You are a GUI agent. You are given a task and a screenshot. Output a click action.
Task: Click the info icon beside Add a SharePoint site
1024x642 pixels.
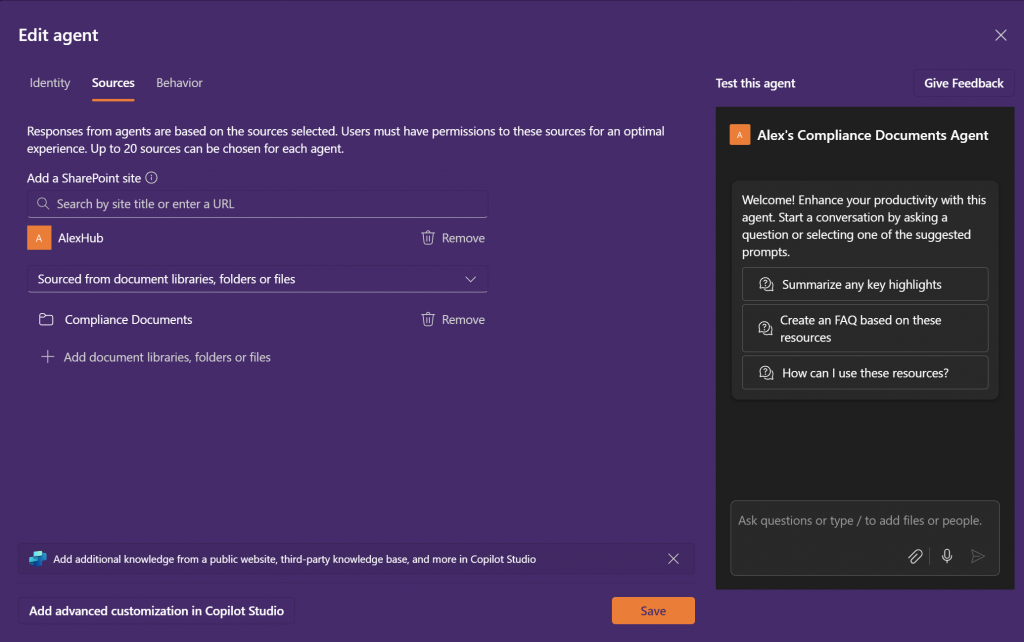pyautogui.click(x=152, y=178)
